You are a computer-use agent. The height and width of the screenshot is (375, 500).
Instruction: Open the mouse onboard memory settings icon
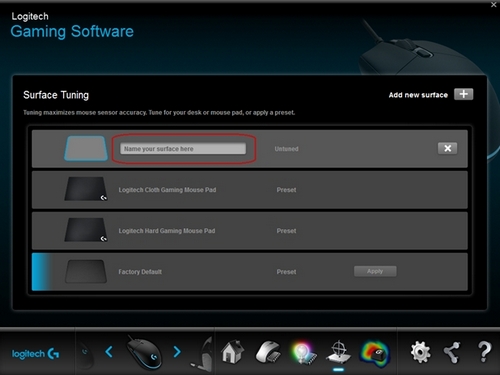click(268, 352)
